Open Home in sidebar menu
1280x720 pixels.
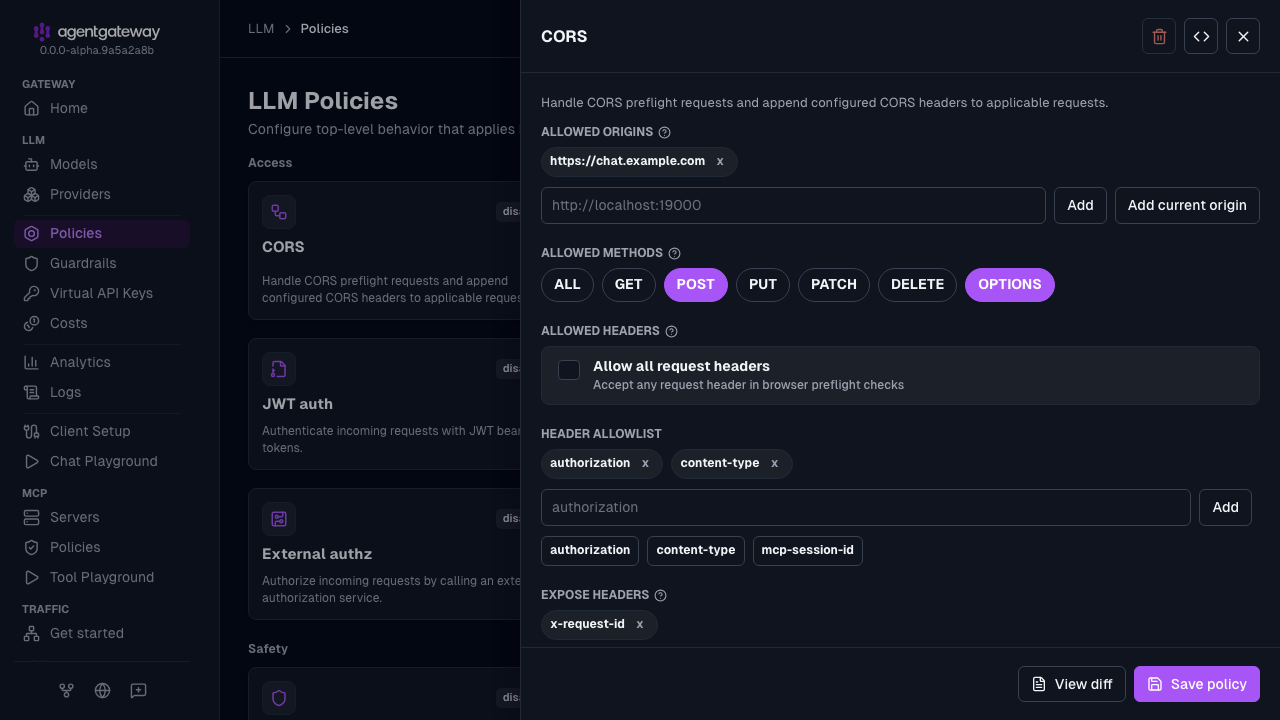coord(102,108)
